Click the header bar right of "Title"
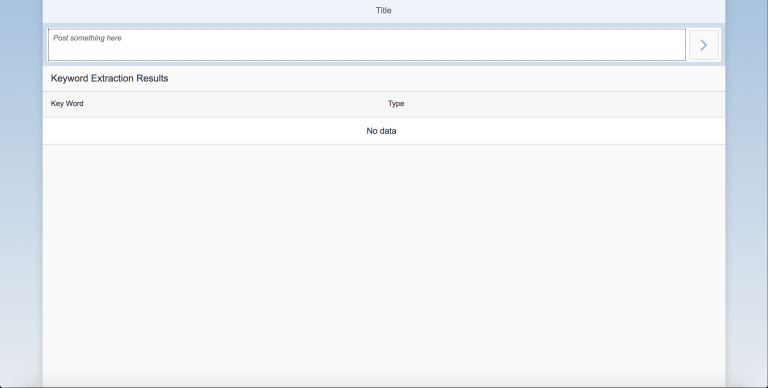This screenshot has width=768, height=388. pyautogui.click(x=558, y=10)
